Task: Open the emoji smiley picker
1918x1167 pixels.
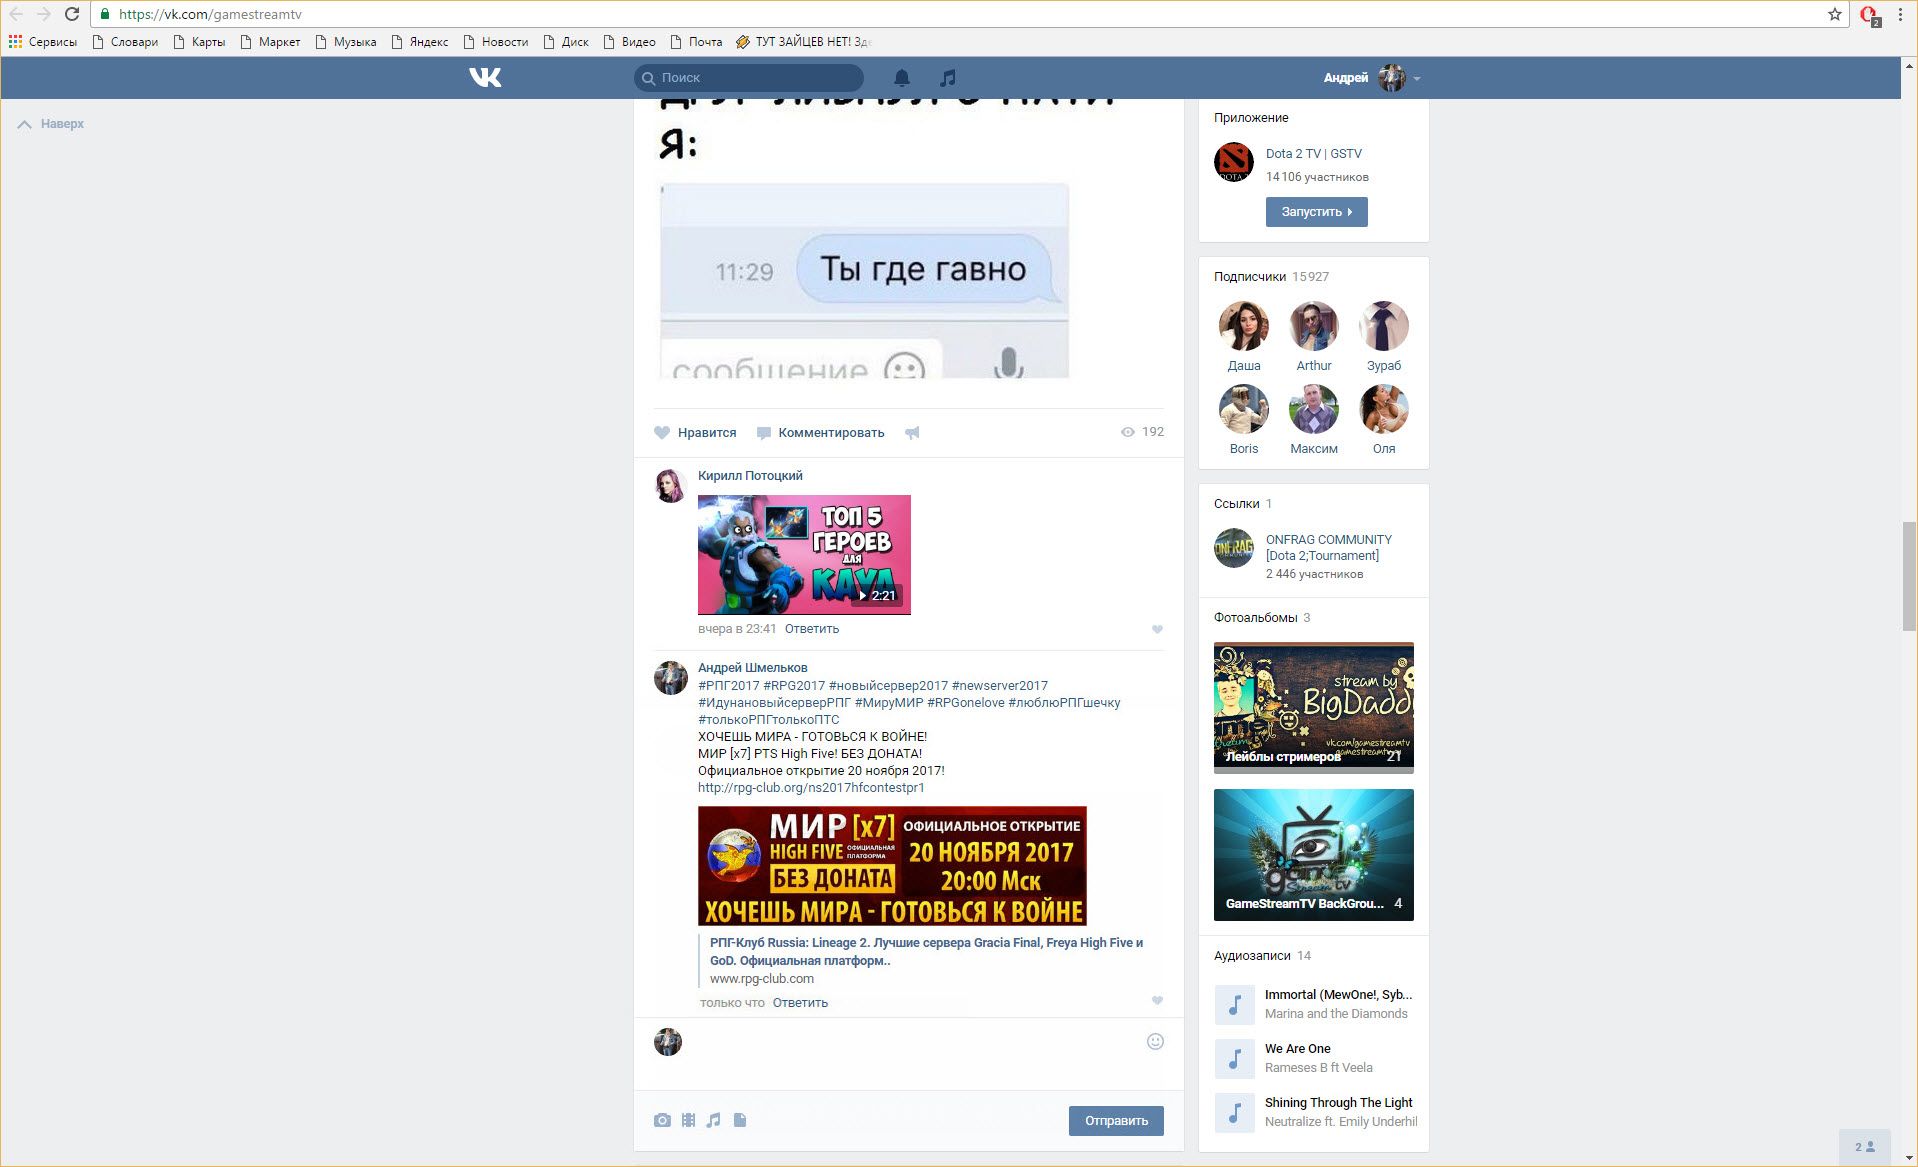Action: click(1155, 1042)
